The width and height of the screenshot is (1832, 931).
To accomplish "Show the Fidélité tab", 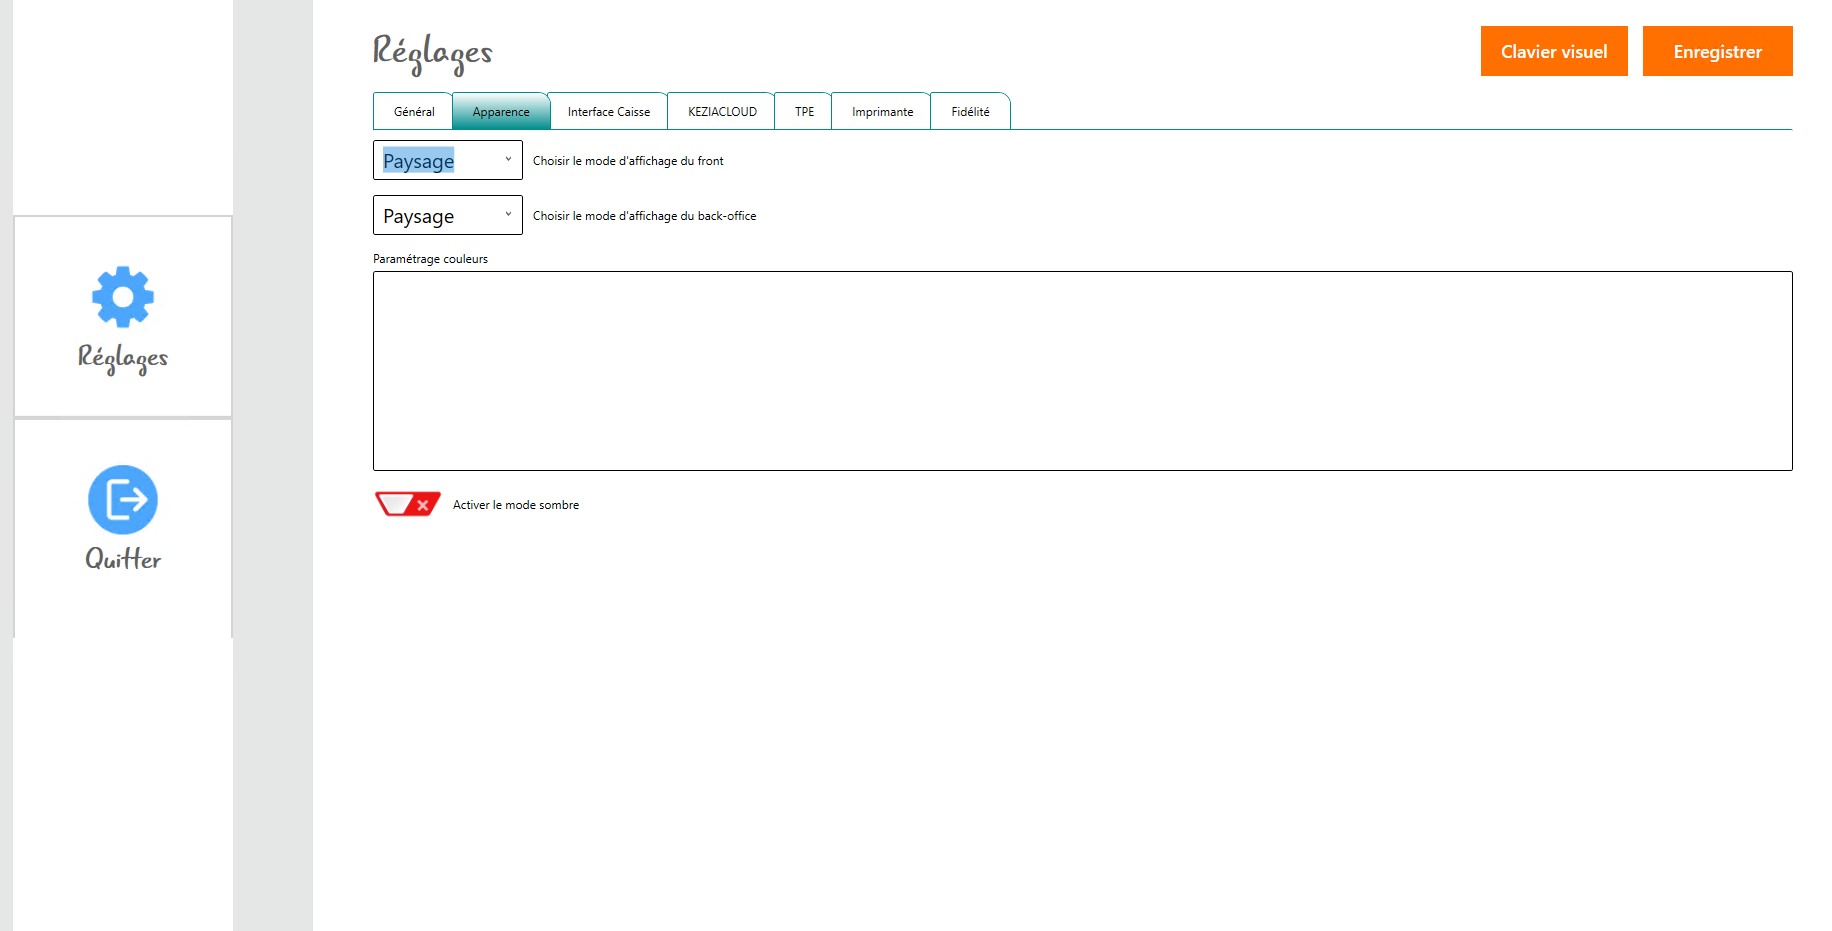I will pyautogui.click(x=970, y=112).
